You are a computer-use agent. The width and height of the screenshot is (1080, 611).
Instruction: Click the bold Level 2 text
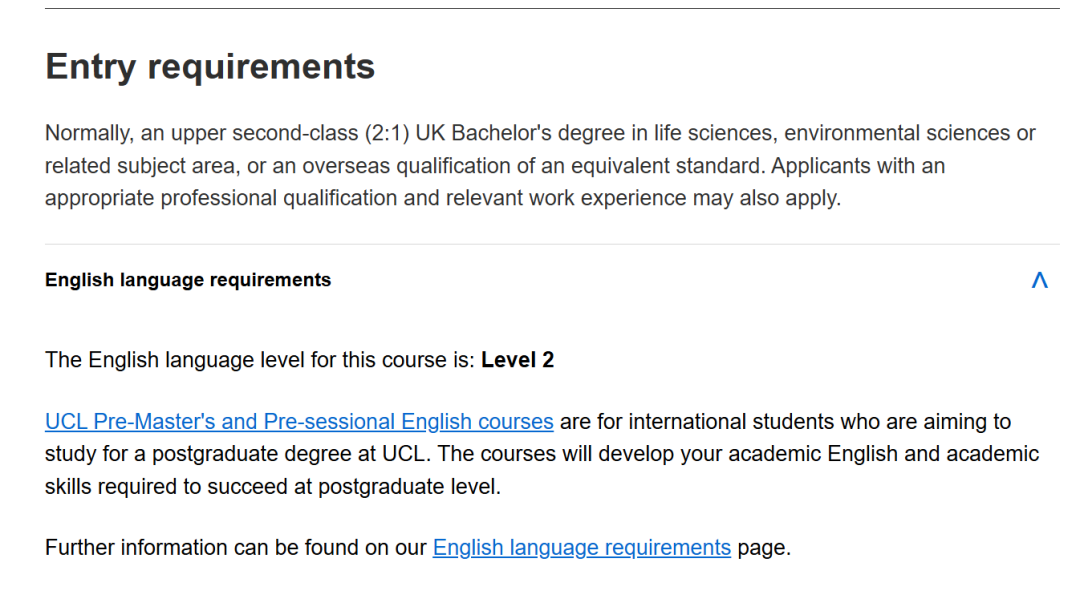(x=517, y=360)
